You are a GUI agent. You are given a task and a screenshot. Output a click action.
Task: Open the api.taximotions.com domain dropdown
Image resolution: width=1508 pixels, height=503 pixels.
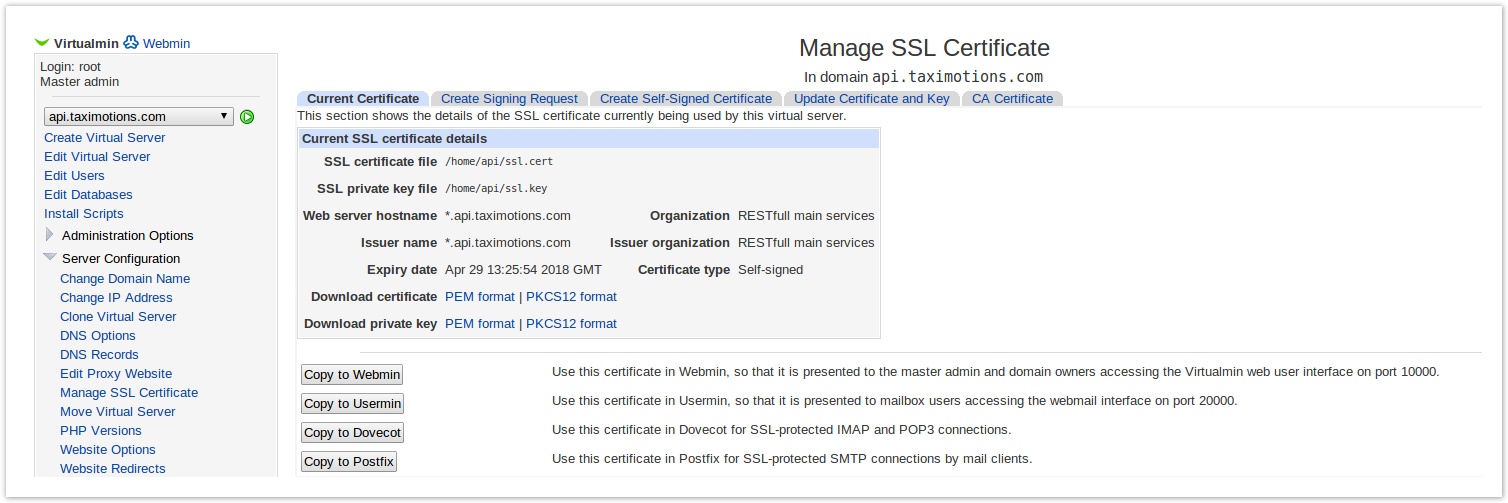[139, 117]
